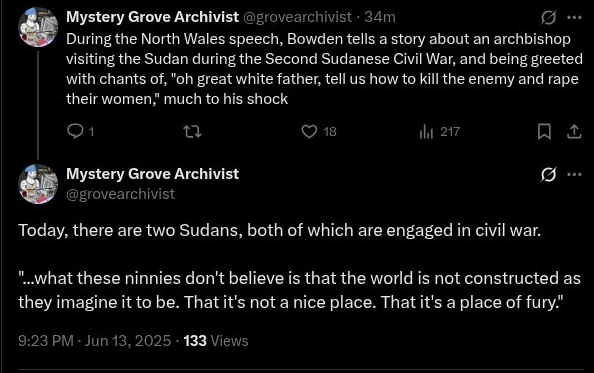Click the 9:23 PM Jun 13, 2025 timestamp
The width and height of the screenshot is (594, 373).
click(x=94, y=341)
